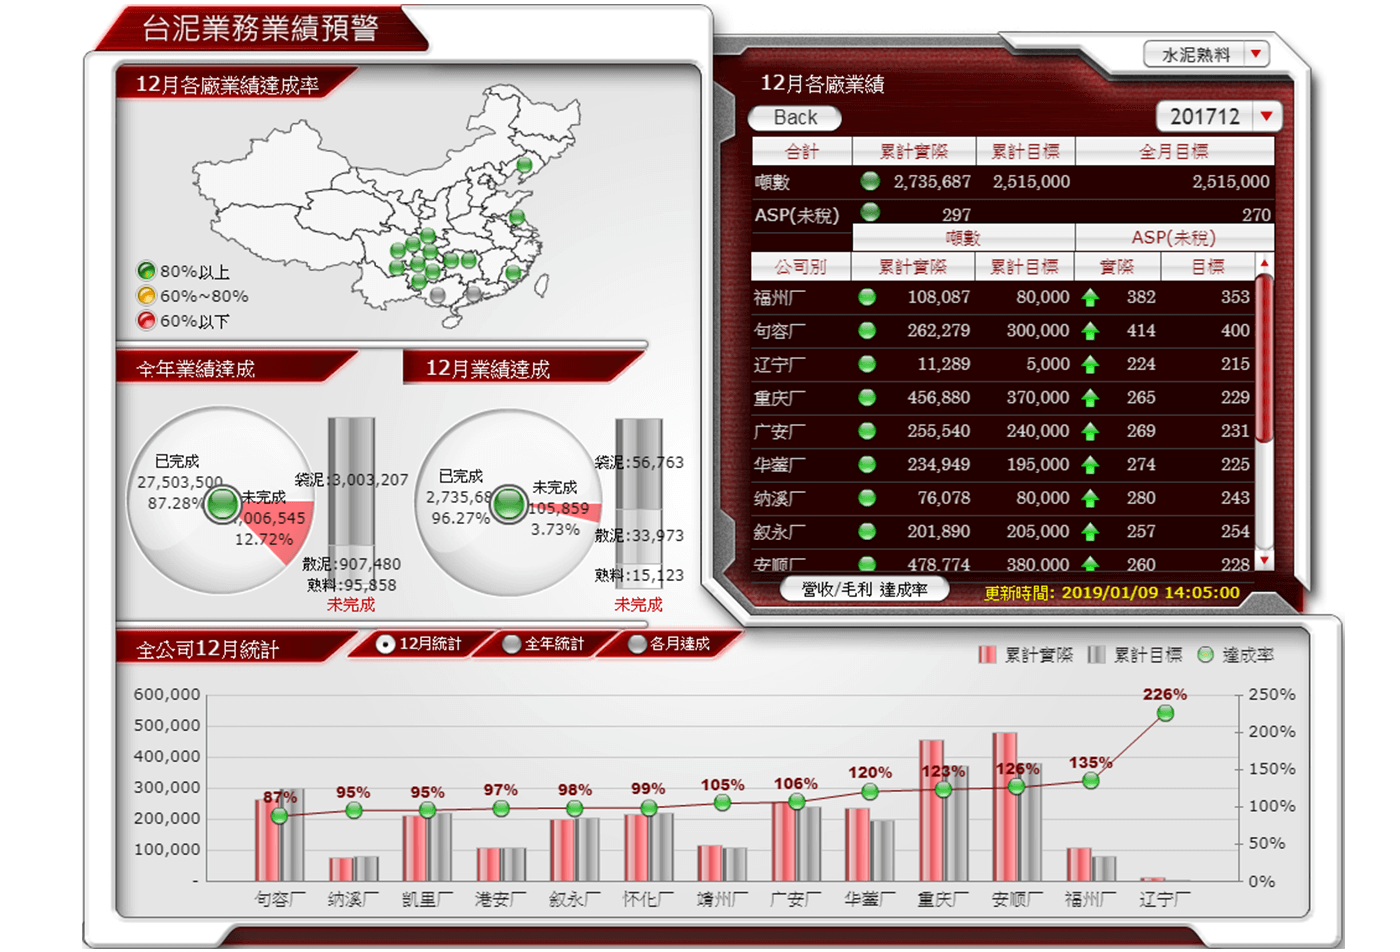Image resolution: width=1400 pixels, height=952 pixels.
Task: Select the 各月達成 radio button
Action: coord(637,645)
